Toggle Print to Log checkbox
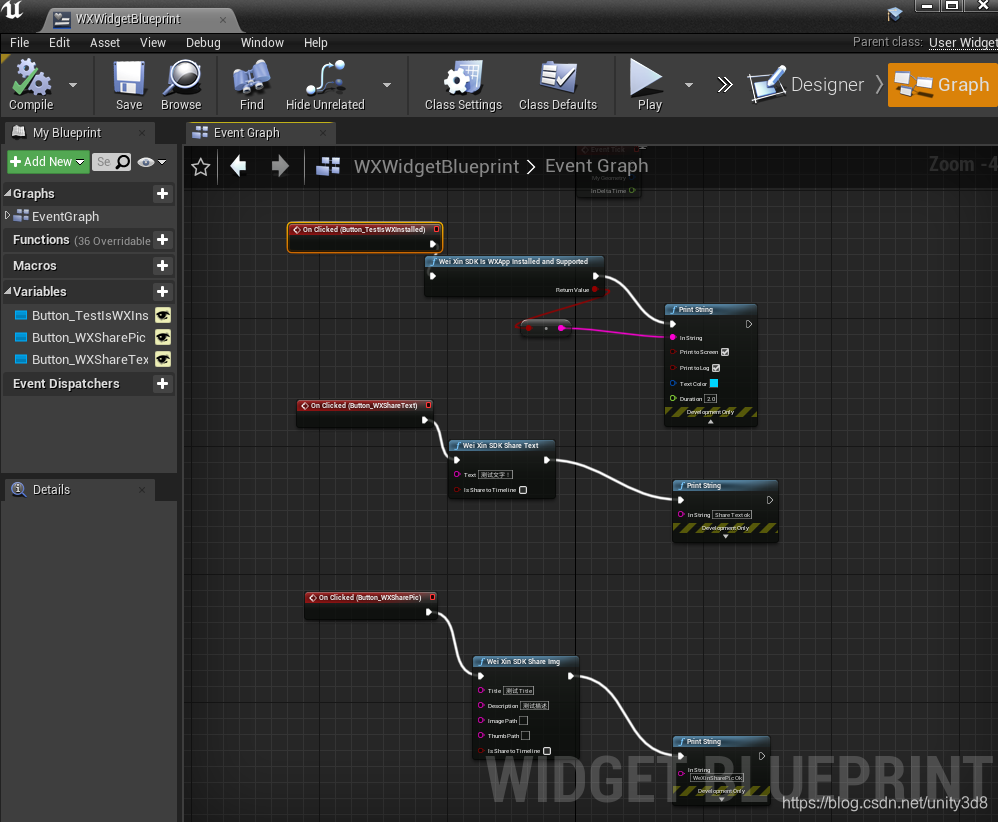The width and height of the screenshot is (998, 822). coord(716,368)
